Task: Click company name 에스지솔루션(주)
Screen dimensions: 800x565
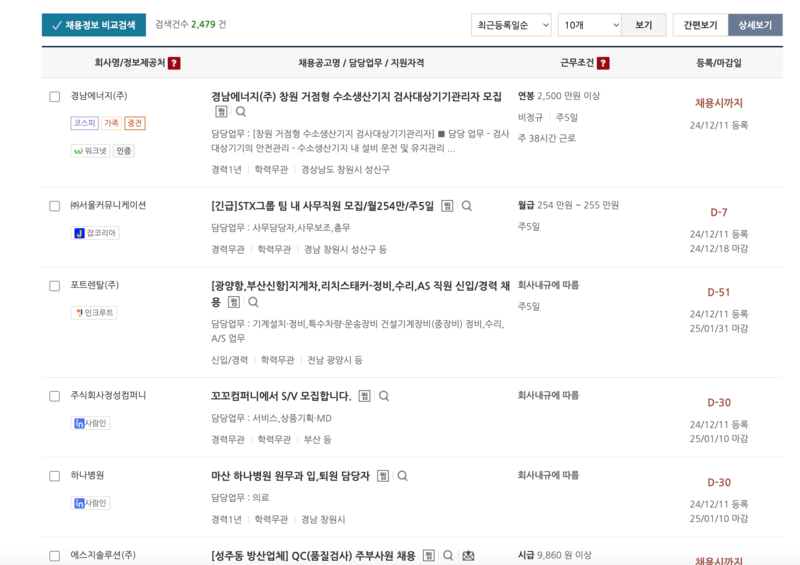Action: pyautogui.click(x=103, y=555)
